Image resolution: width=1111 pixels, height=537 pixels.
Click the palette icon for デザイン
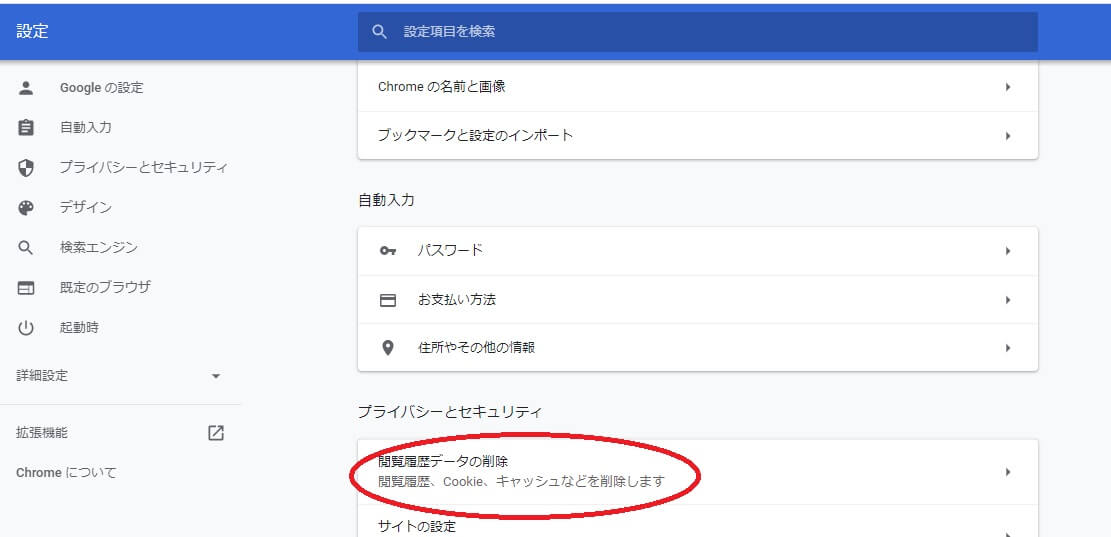pos(26,208)
